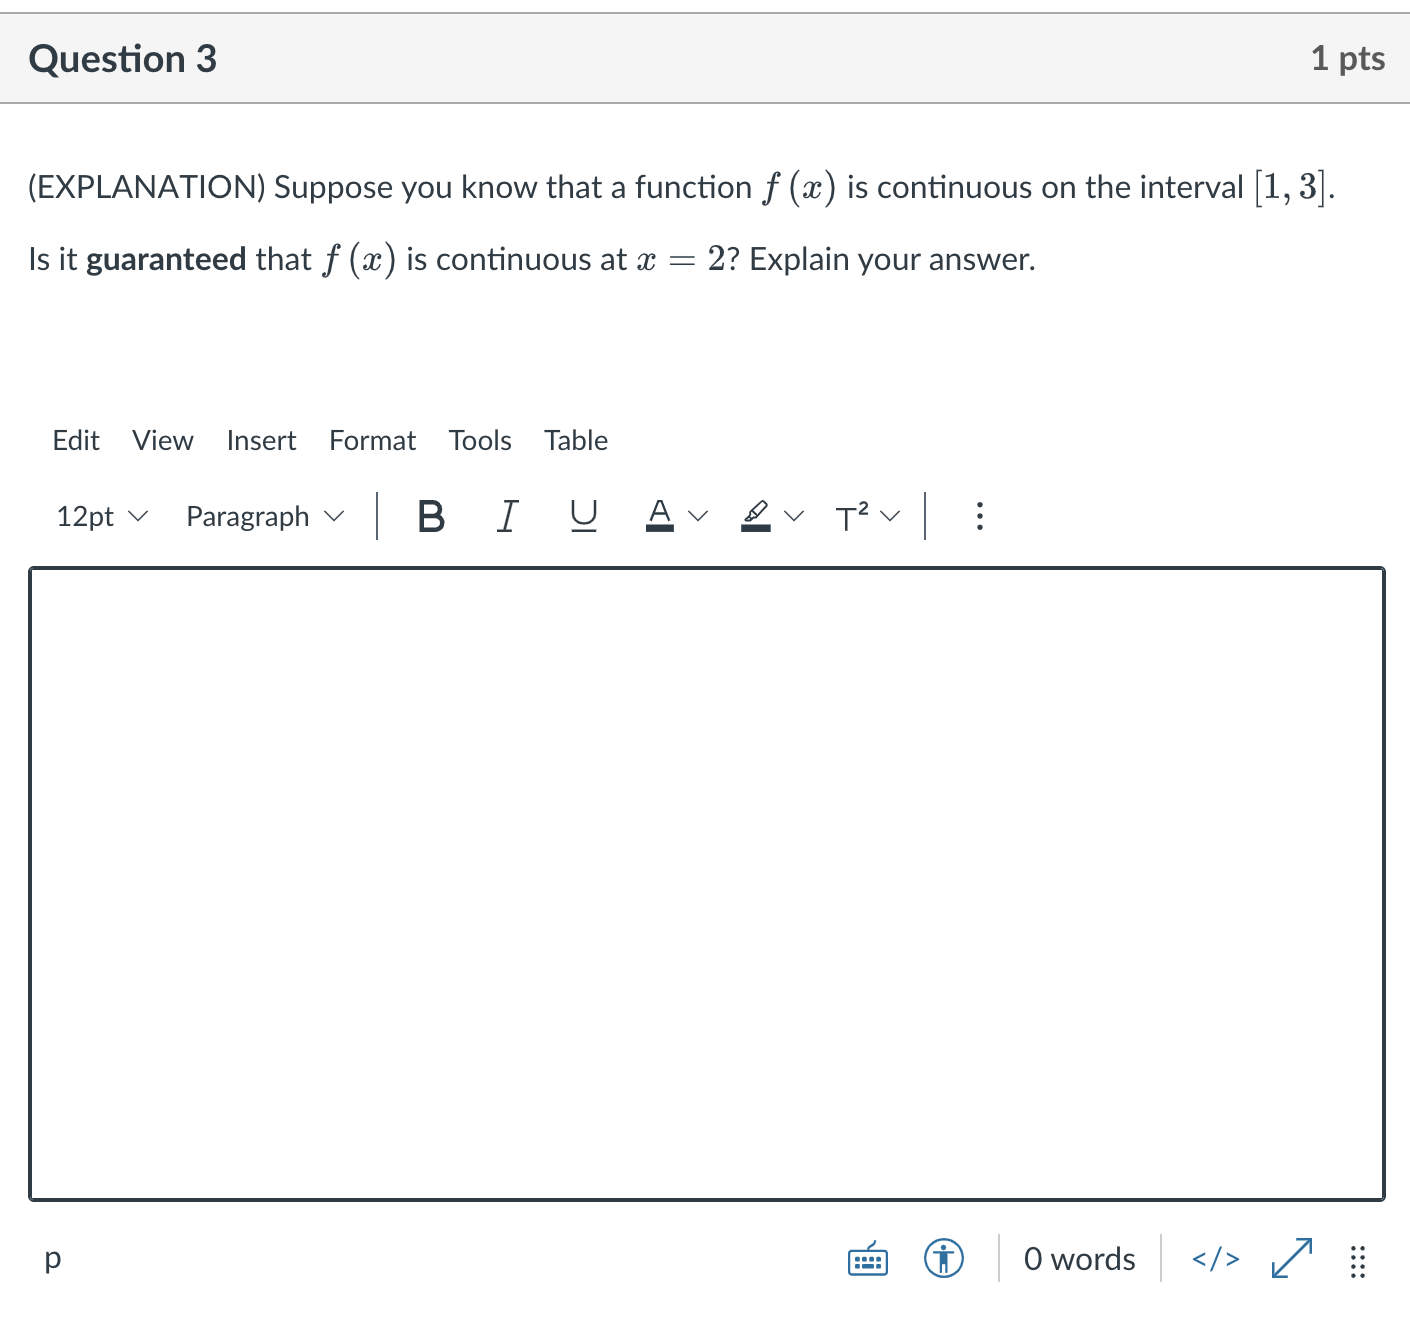Toggle underline formatting

pos(583,516)
